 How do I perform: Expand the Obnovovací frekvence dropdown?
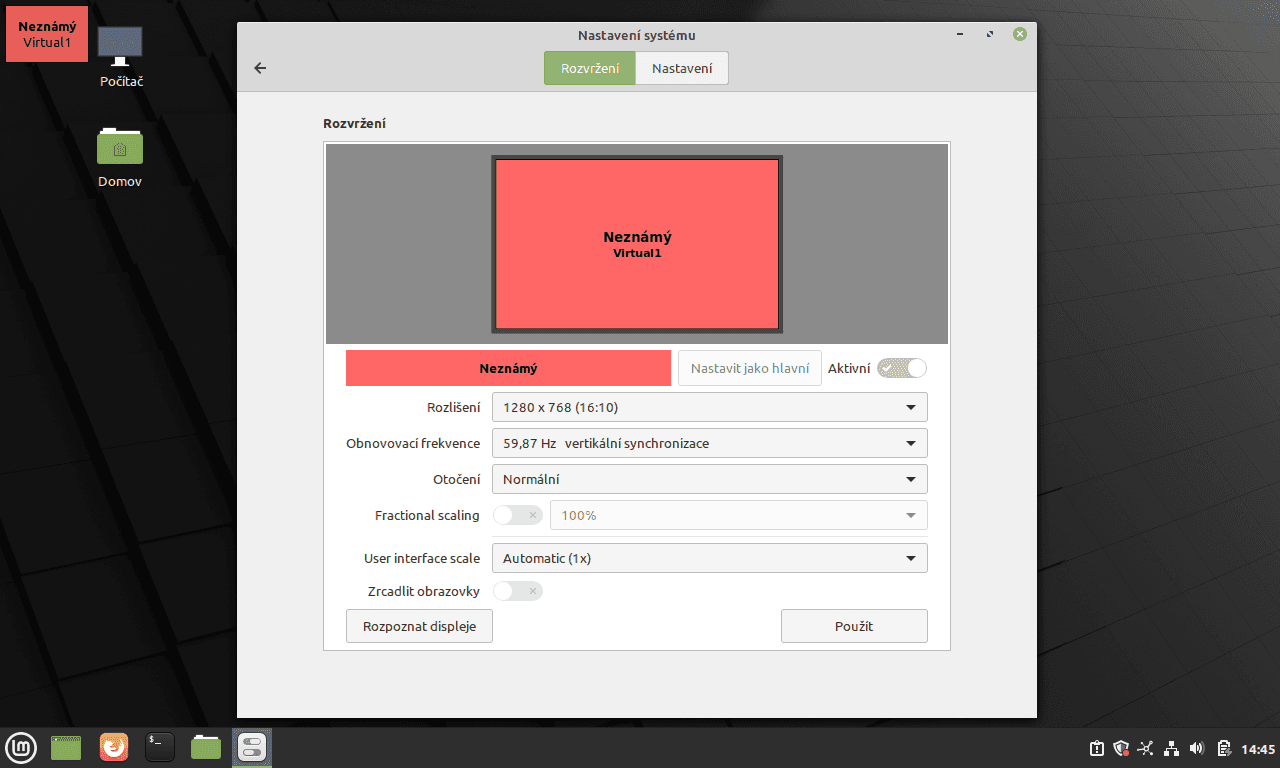pyautogui.click(x=709, y=443)
